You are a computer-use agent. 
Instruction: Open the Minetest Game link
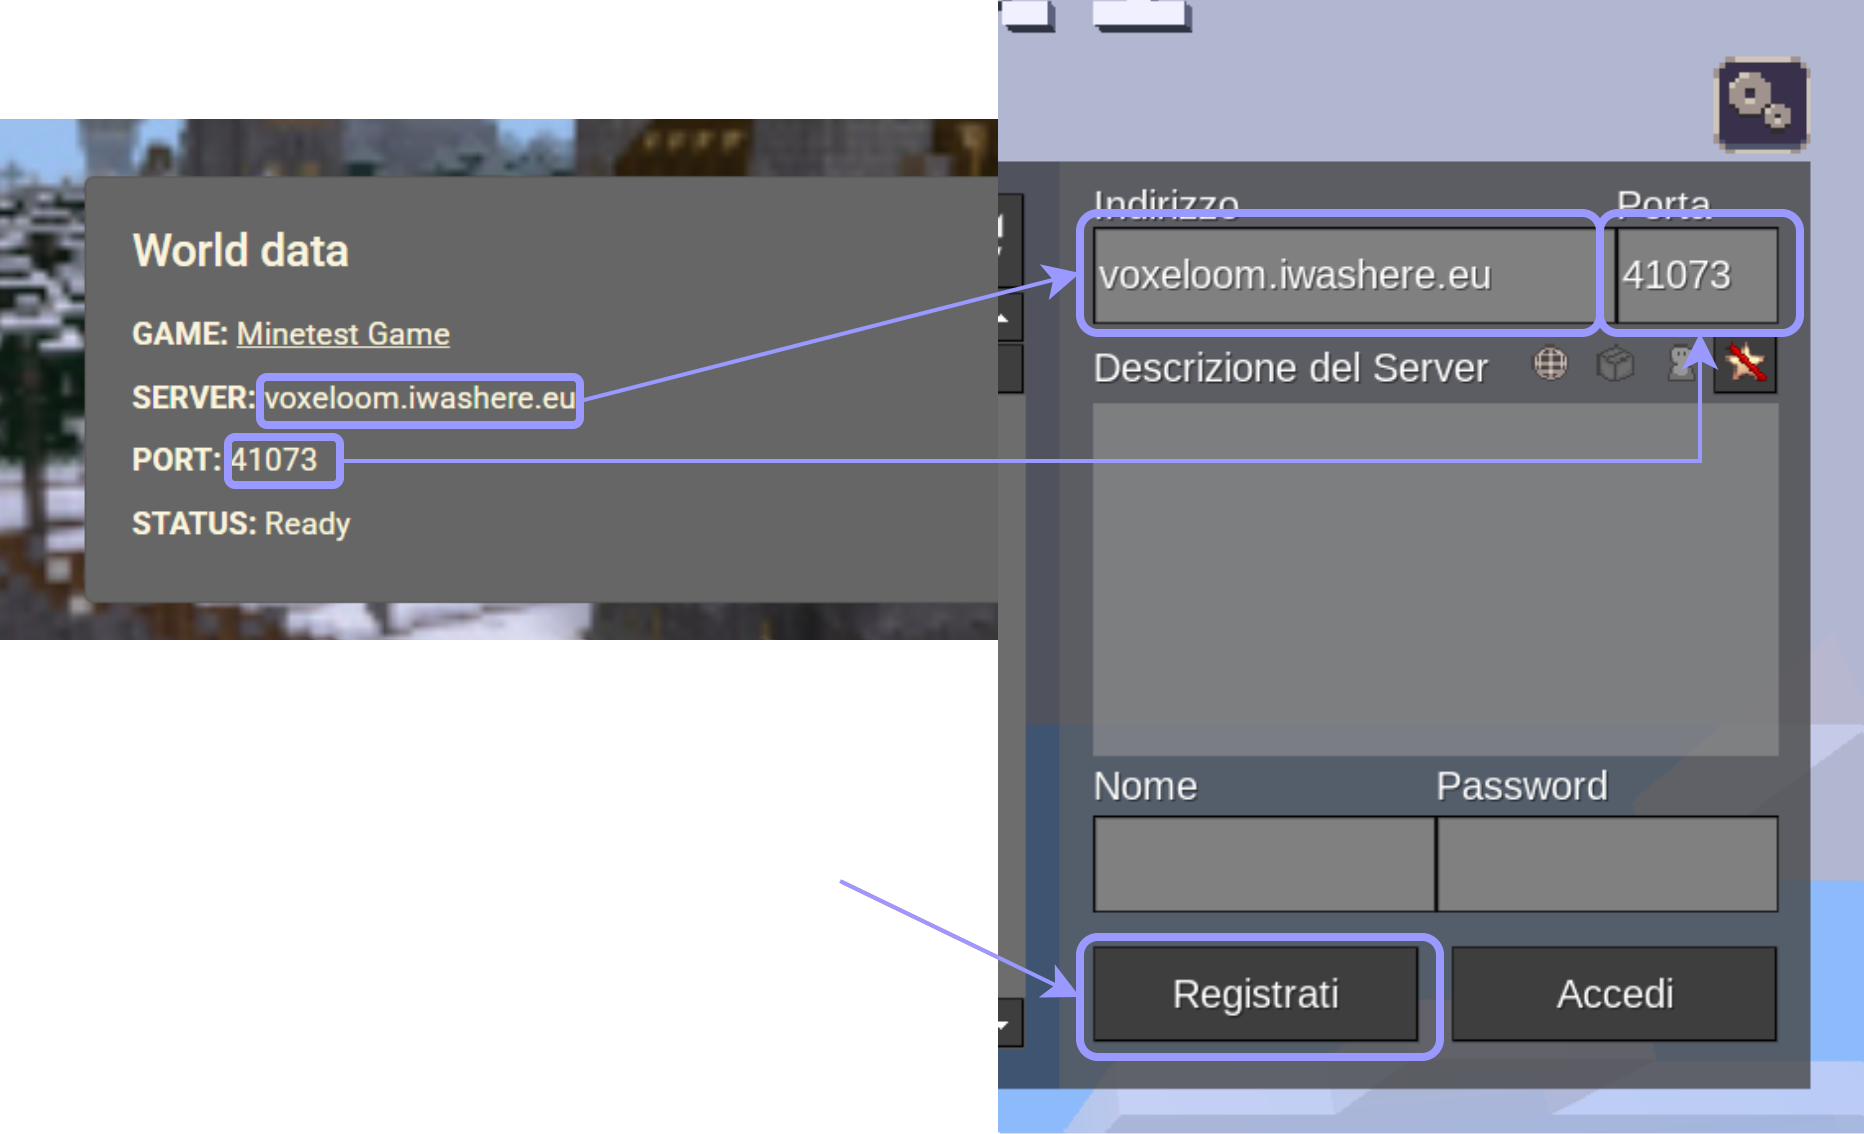pos(343,334)
